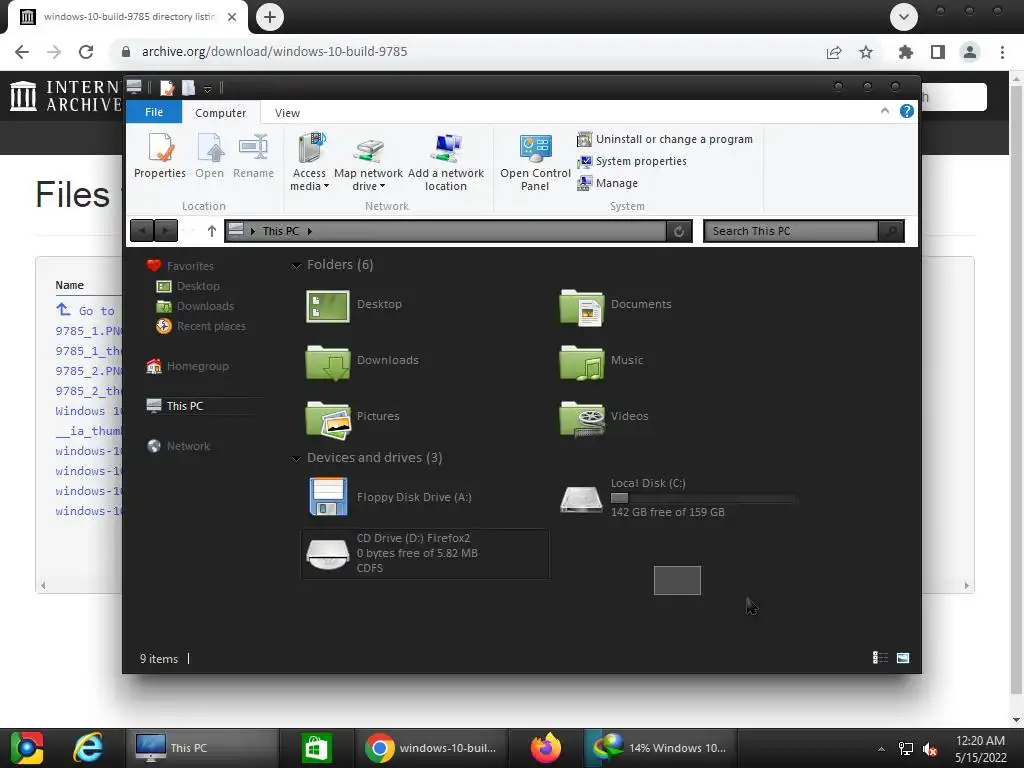Click the Search This PC field
Screen dimensions: 1024x768
point(791,231)
